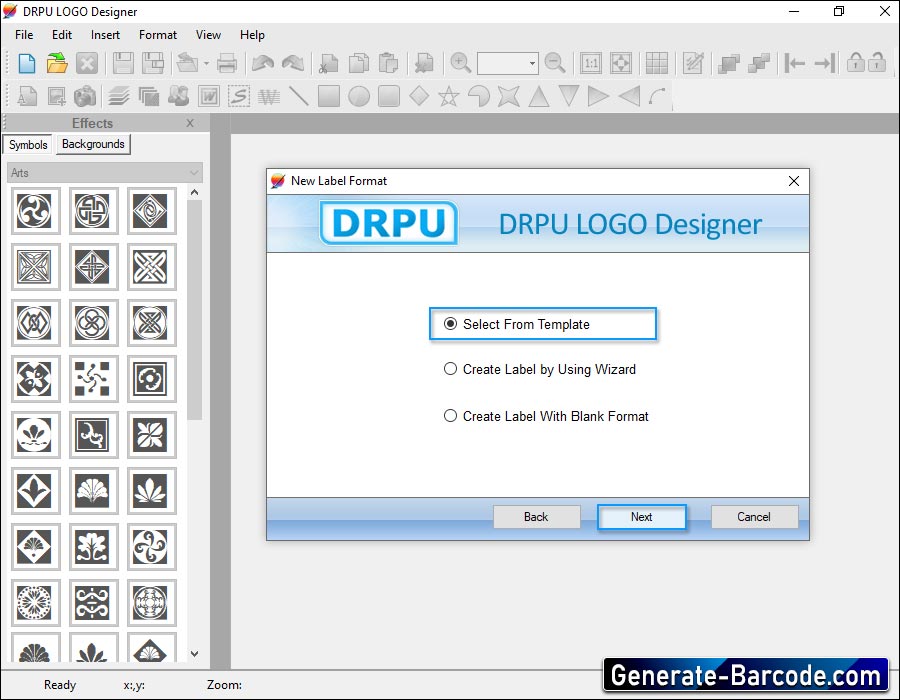Choose Select From Template option
Viewport: 900px width, 700px height.
tap(517, 324)
